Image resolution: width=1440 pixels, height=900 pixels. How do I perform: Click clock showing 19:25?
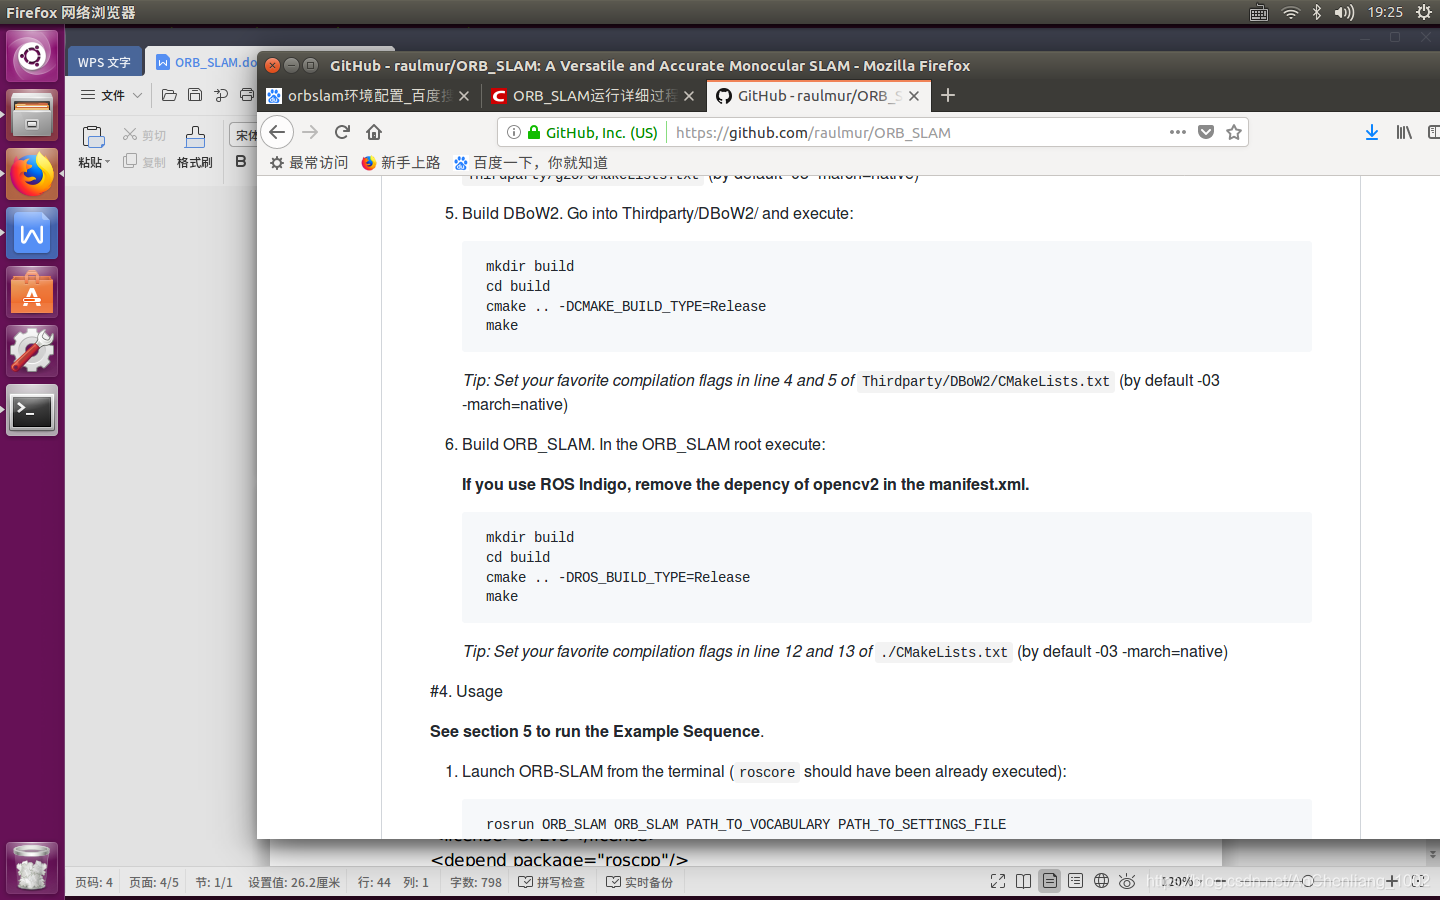[1385, 12]
